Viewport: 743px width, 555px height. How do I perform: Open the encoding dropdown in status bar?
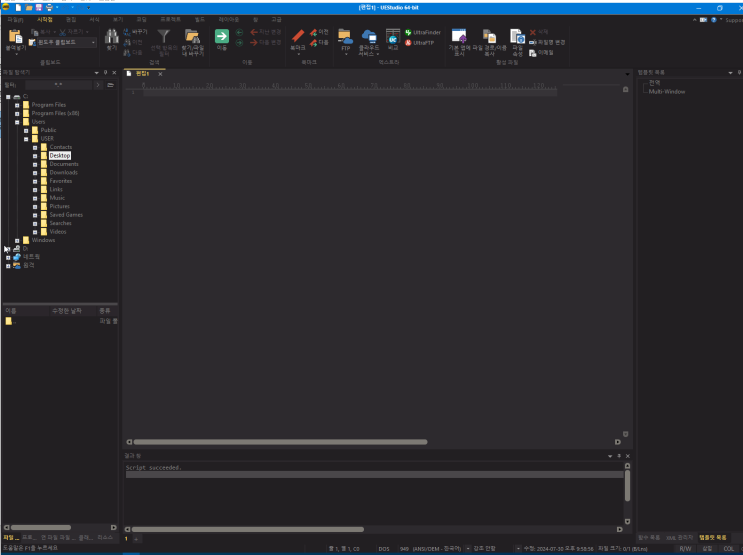(468, 548)
